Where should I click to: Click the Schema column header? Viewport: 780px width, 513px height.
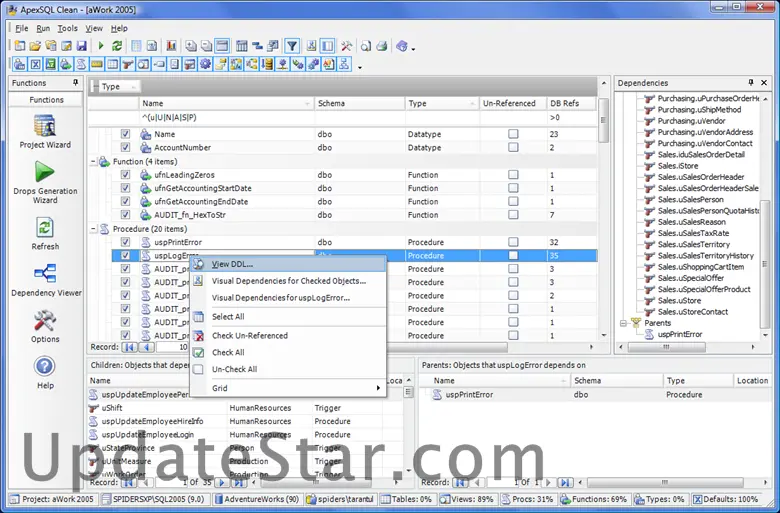[x=360, y=103]
